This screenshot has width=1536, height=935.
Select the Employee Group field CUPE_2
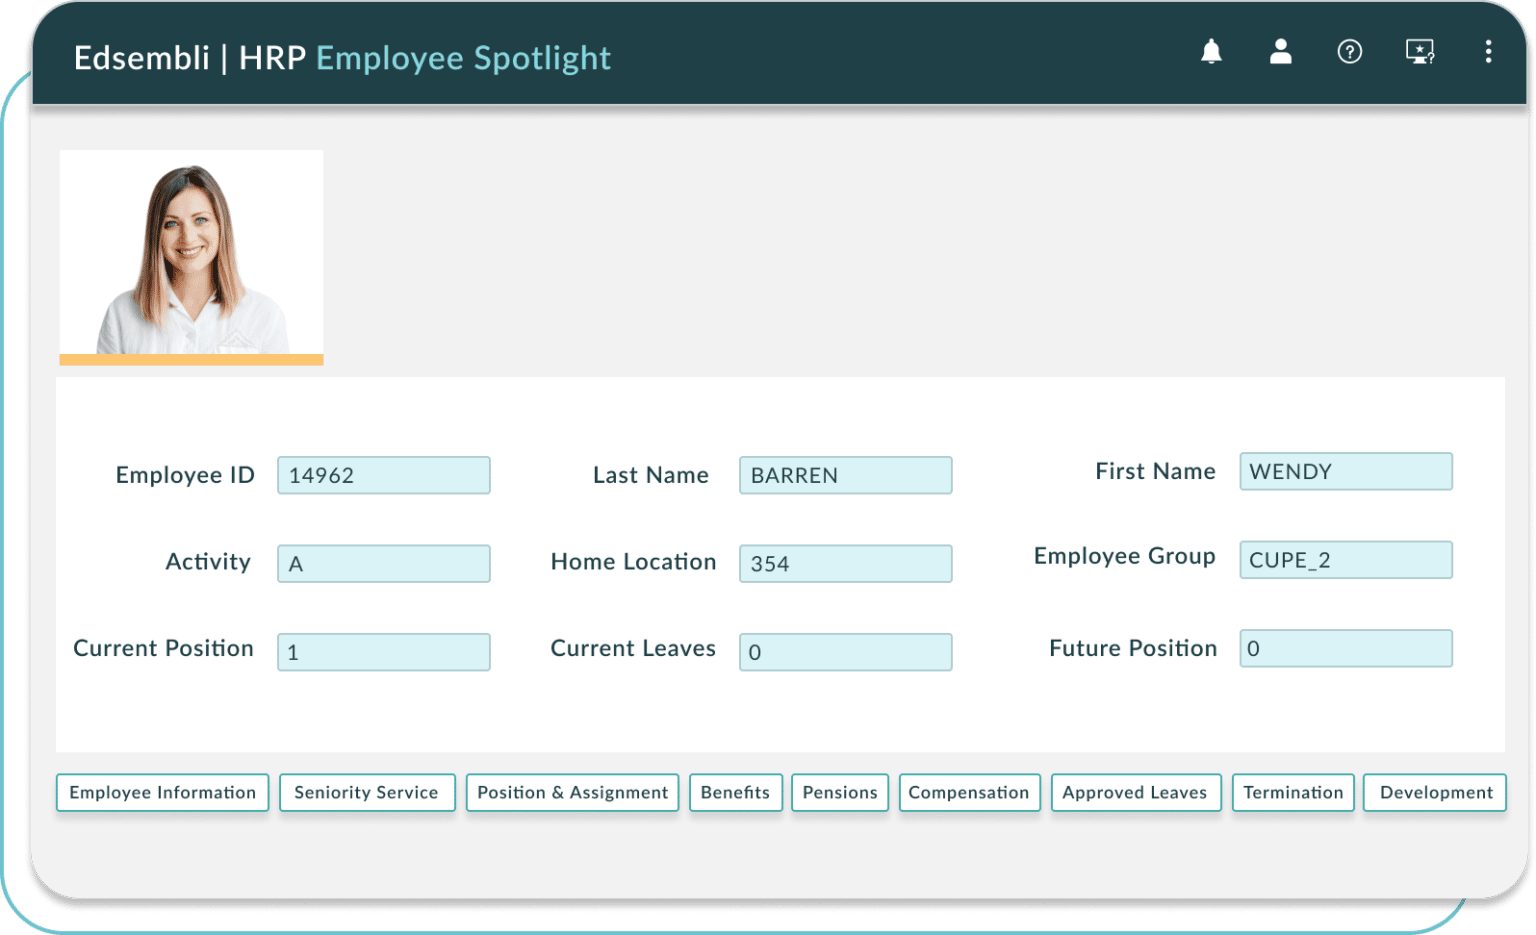tap(1345, 560)
